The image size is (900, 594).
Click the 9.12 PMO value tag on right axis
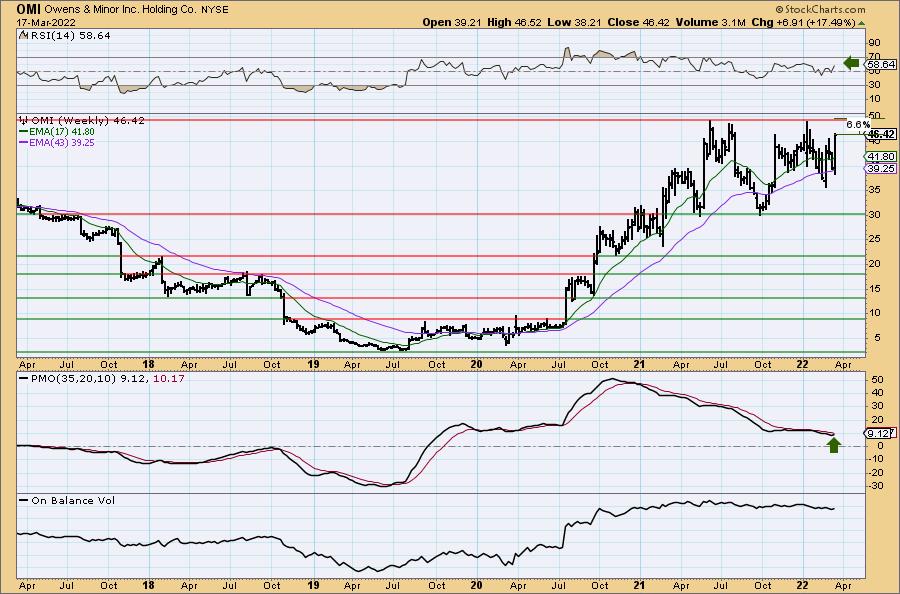pos(879,433)
